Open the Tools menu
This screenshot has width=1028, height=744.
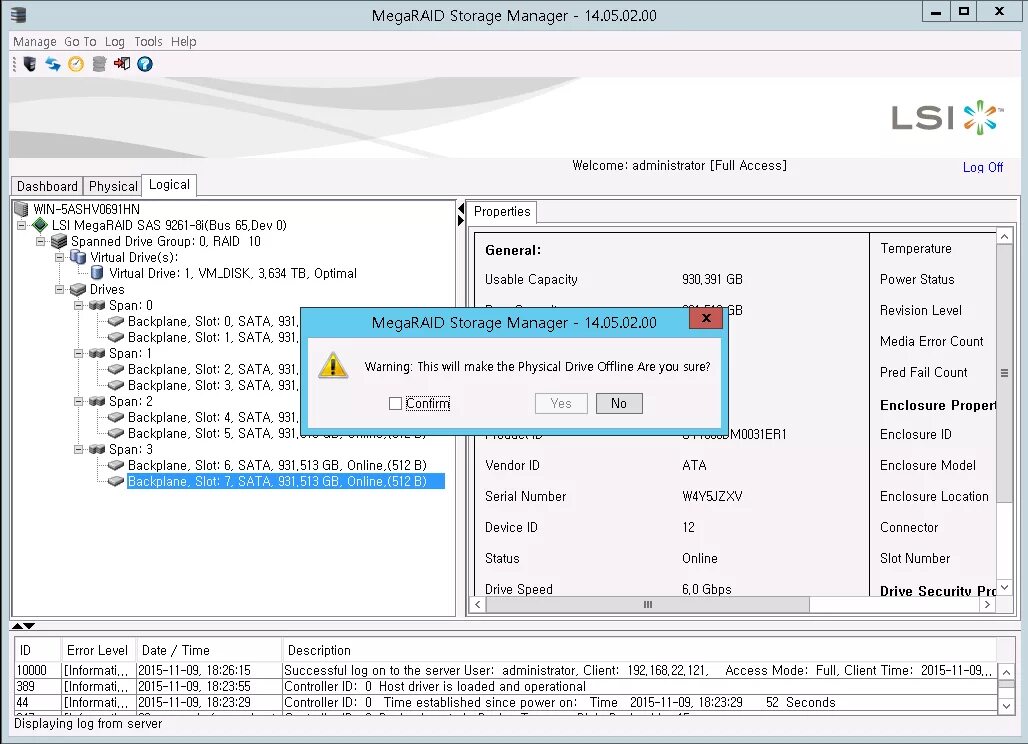coord(148,41)
